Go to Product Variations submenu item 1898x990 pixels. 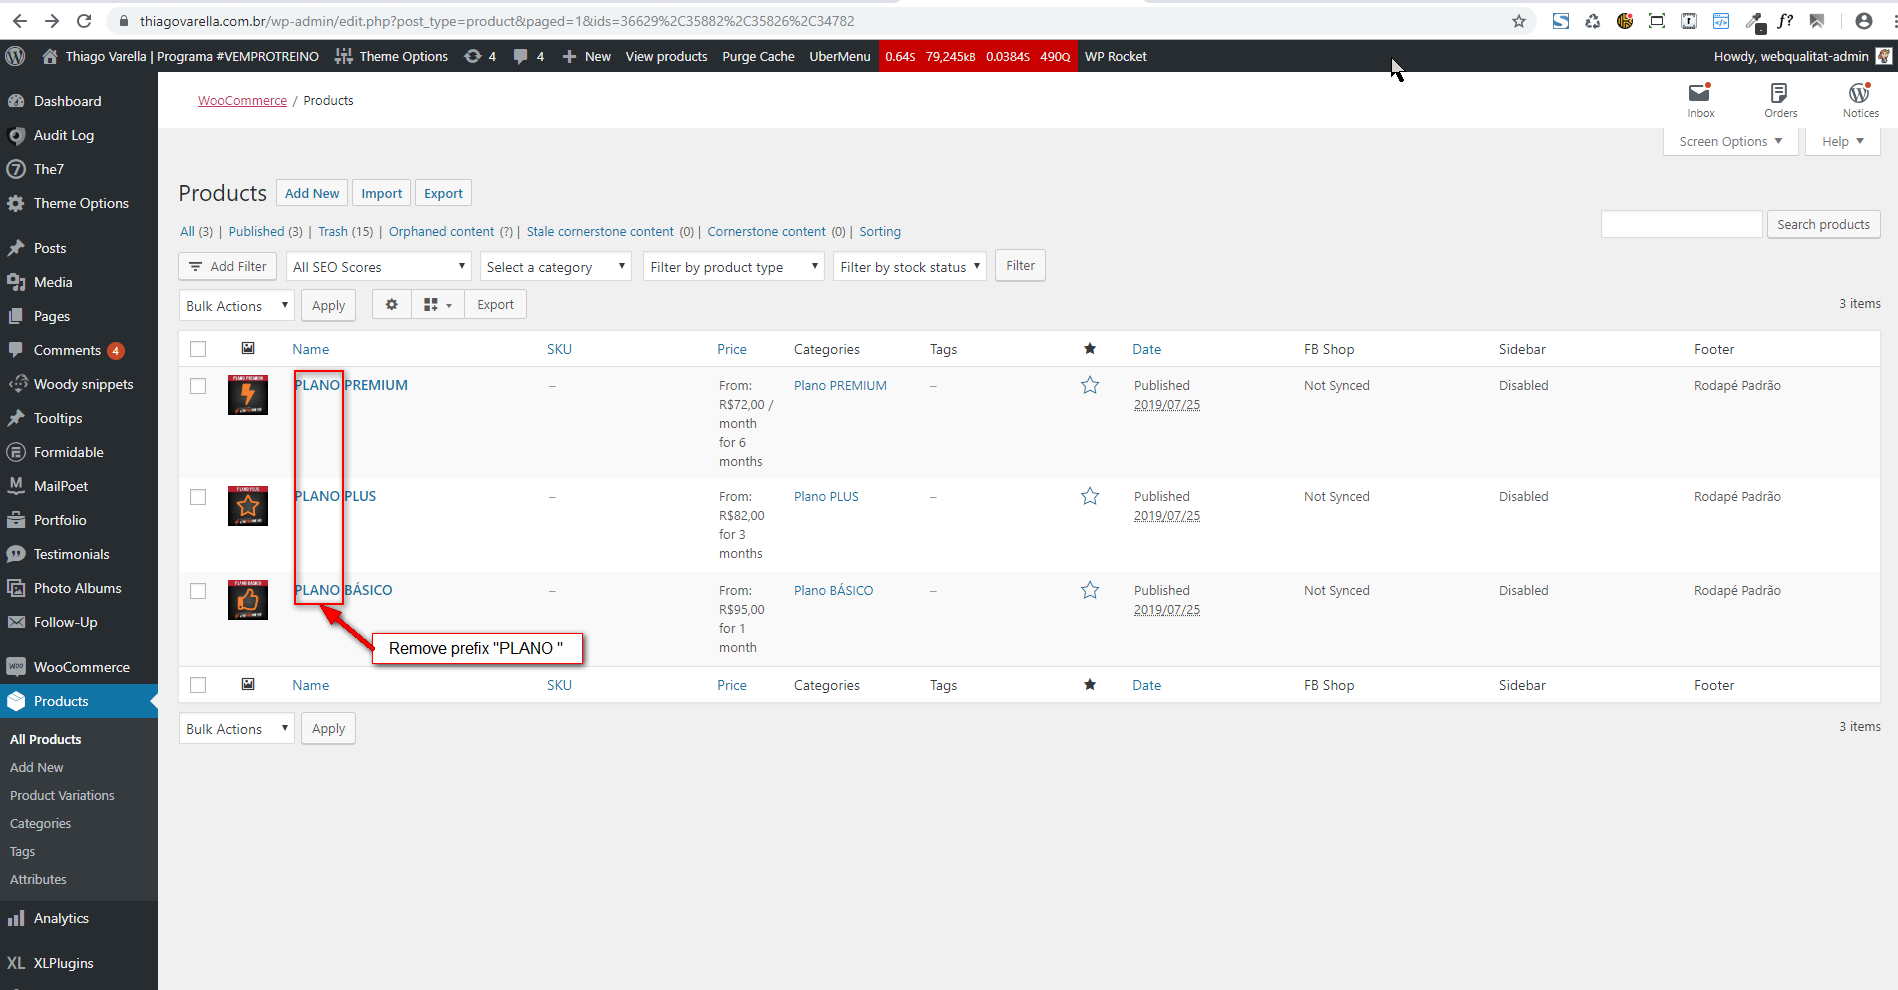click(62, 795)
